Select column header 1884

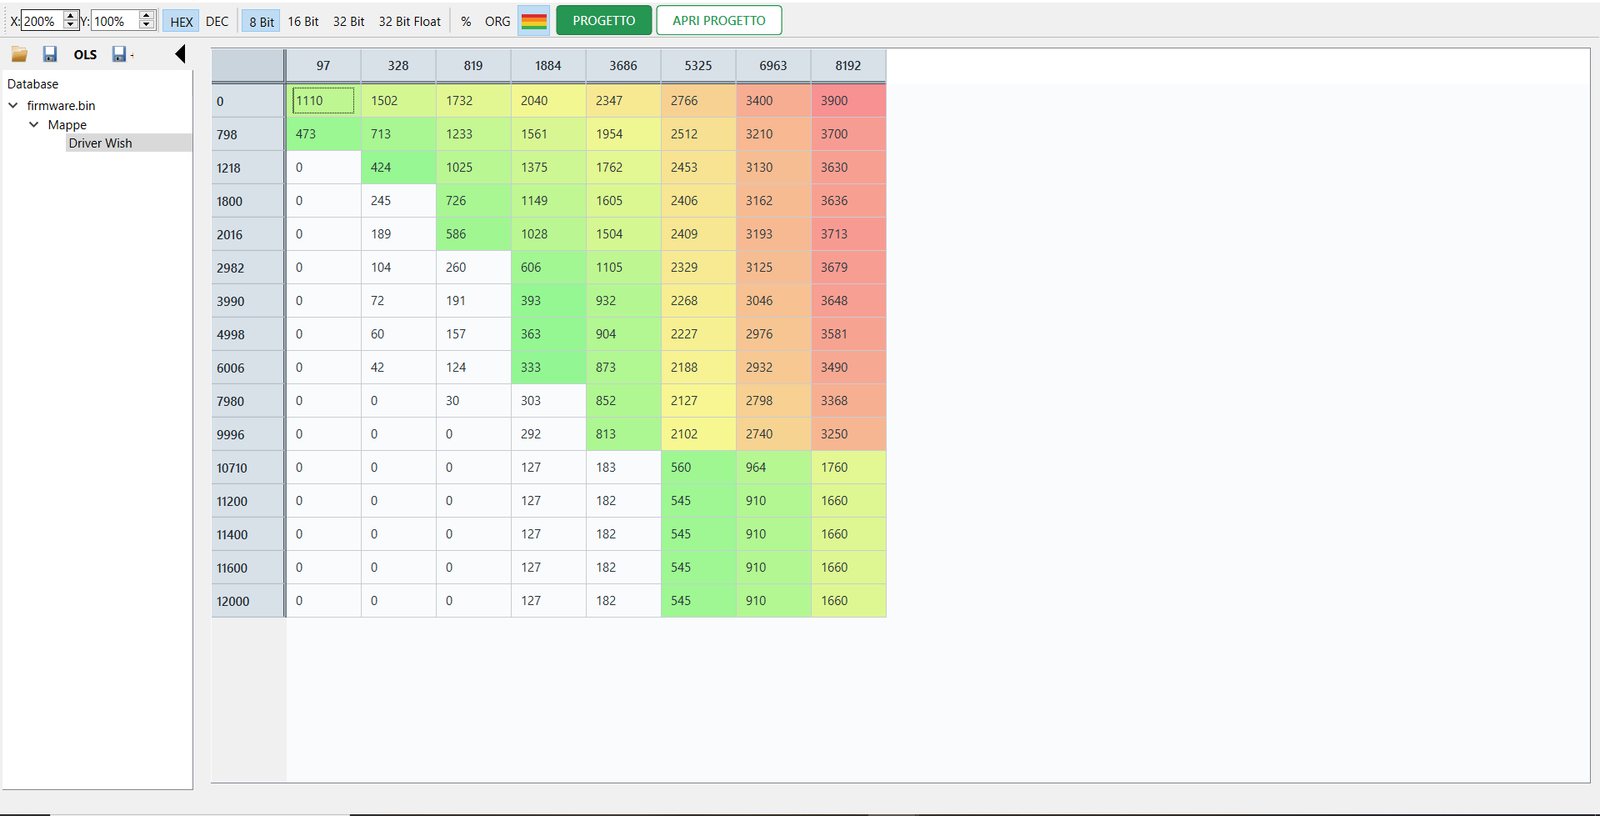click(548, 66)
